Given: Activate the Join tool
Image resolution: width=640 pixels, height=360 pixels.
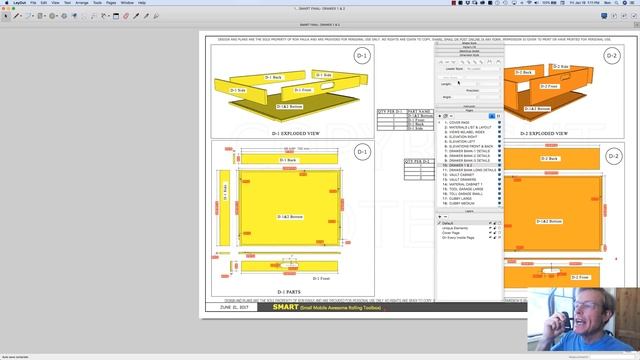Looking at the screenshot, I should pyautogui.click(x=156, y=16).
